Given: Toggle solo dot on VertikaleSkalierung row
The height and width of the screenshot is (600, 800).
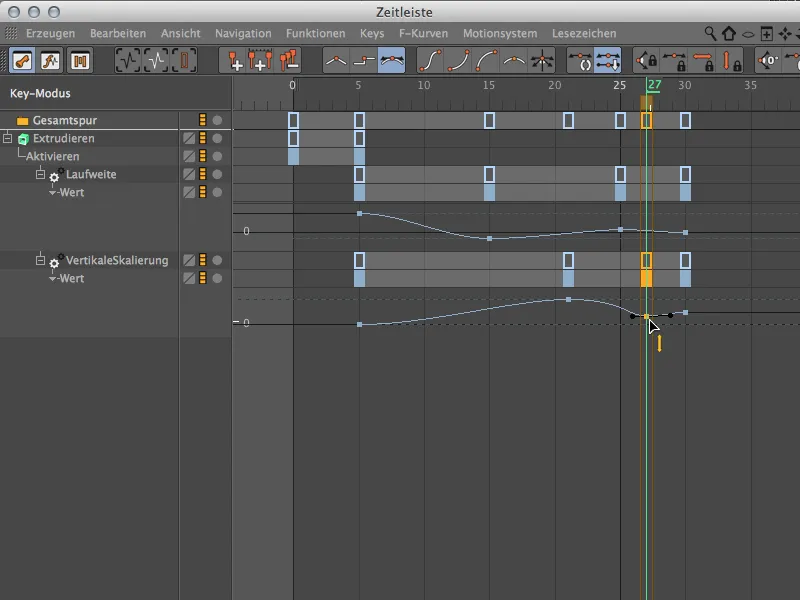Looking at the screenshot, I should 217,260.
